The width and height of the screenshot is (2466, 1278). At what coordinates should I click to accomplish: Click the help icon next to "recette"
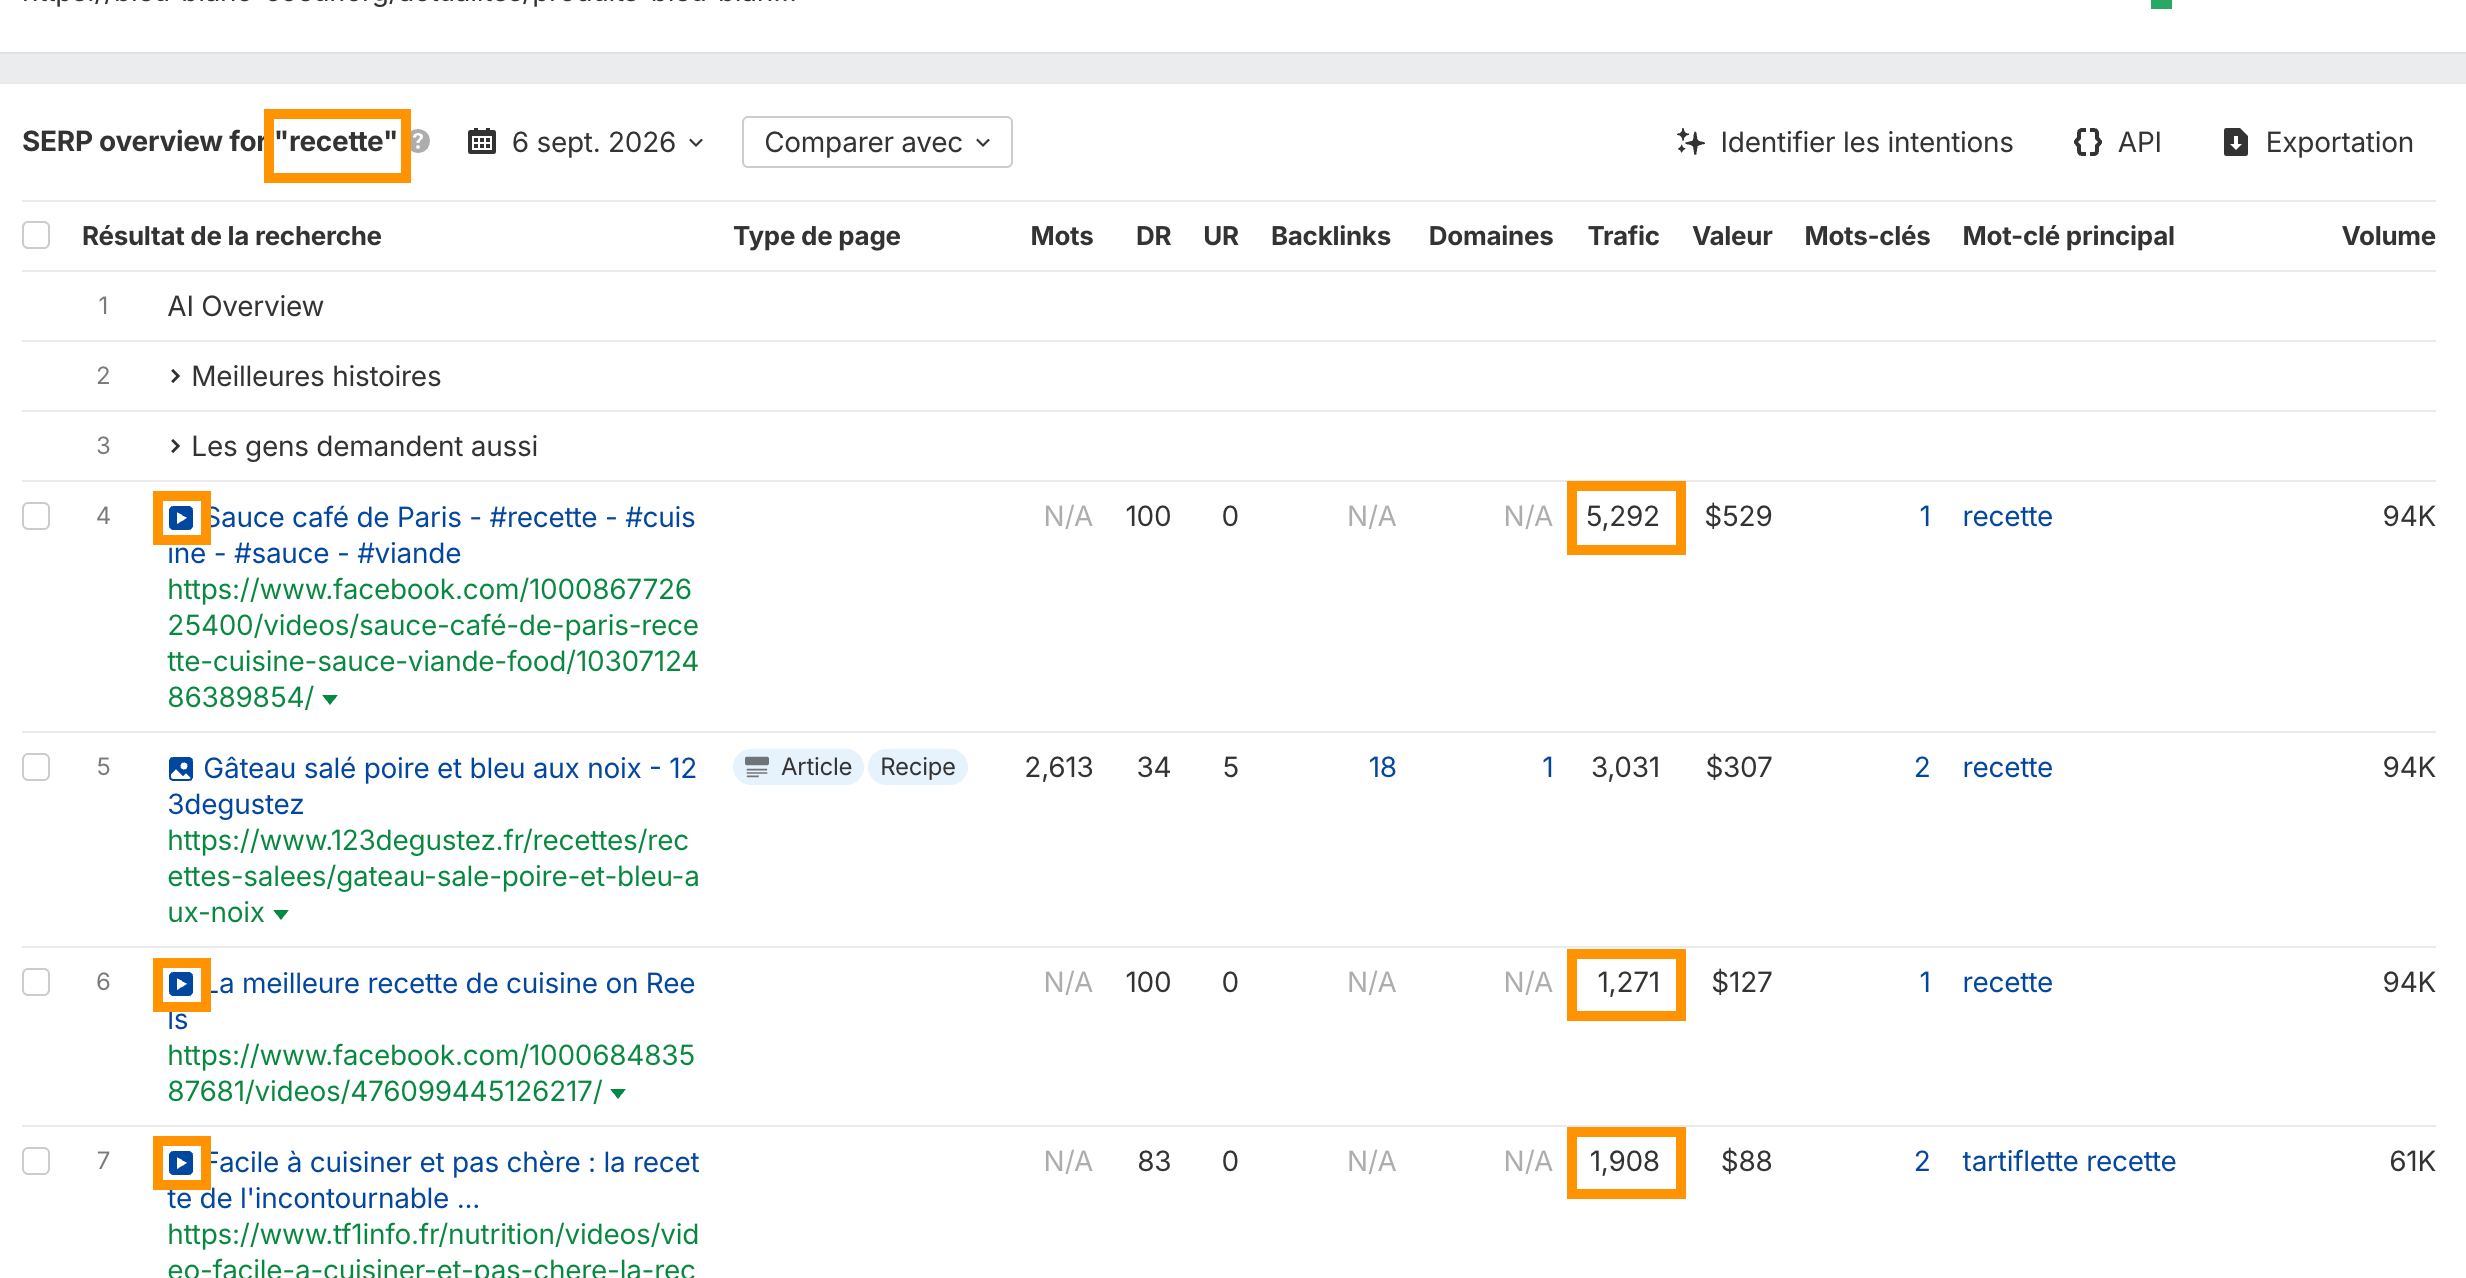421,142
